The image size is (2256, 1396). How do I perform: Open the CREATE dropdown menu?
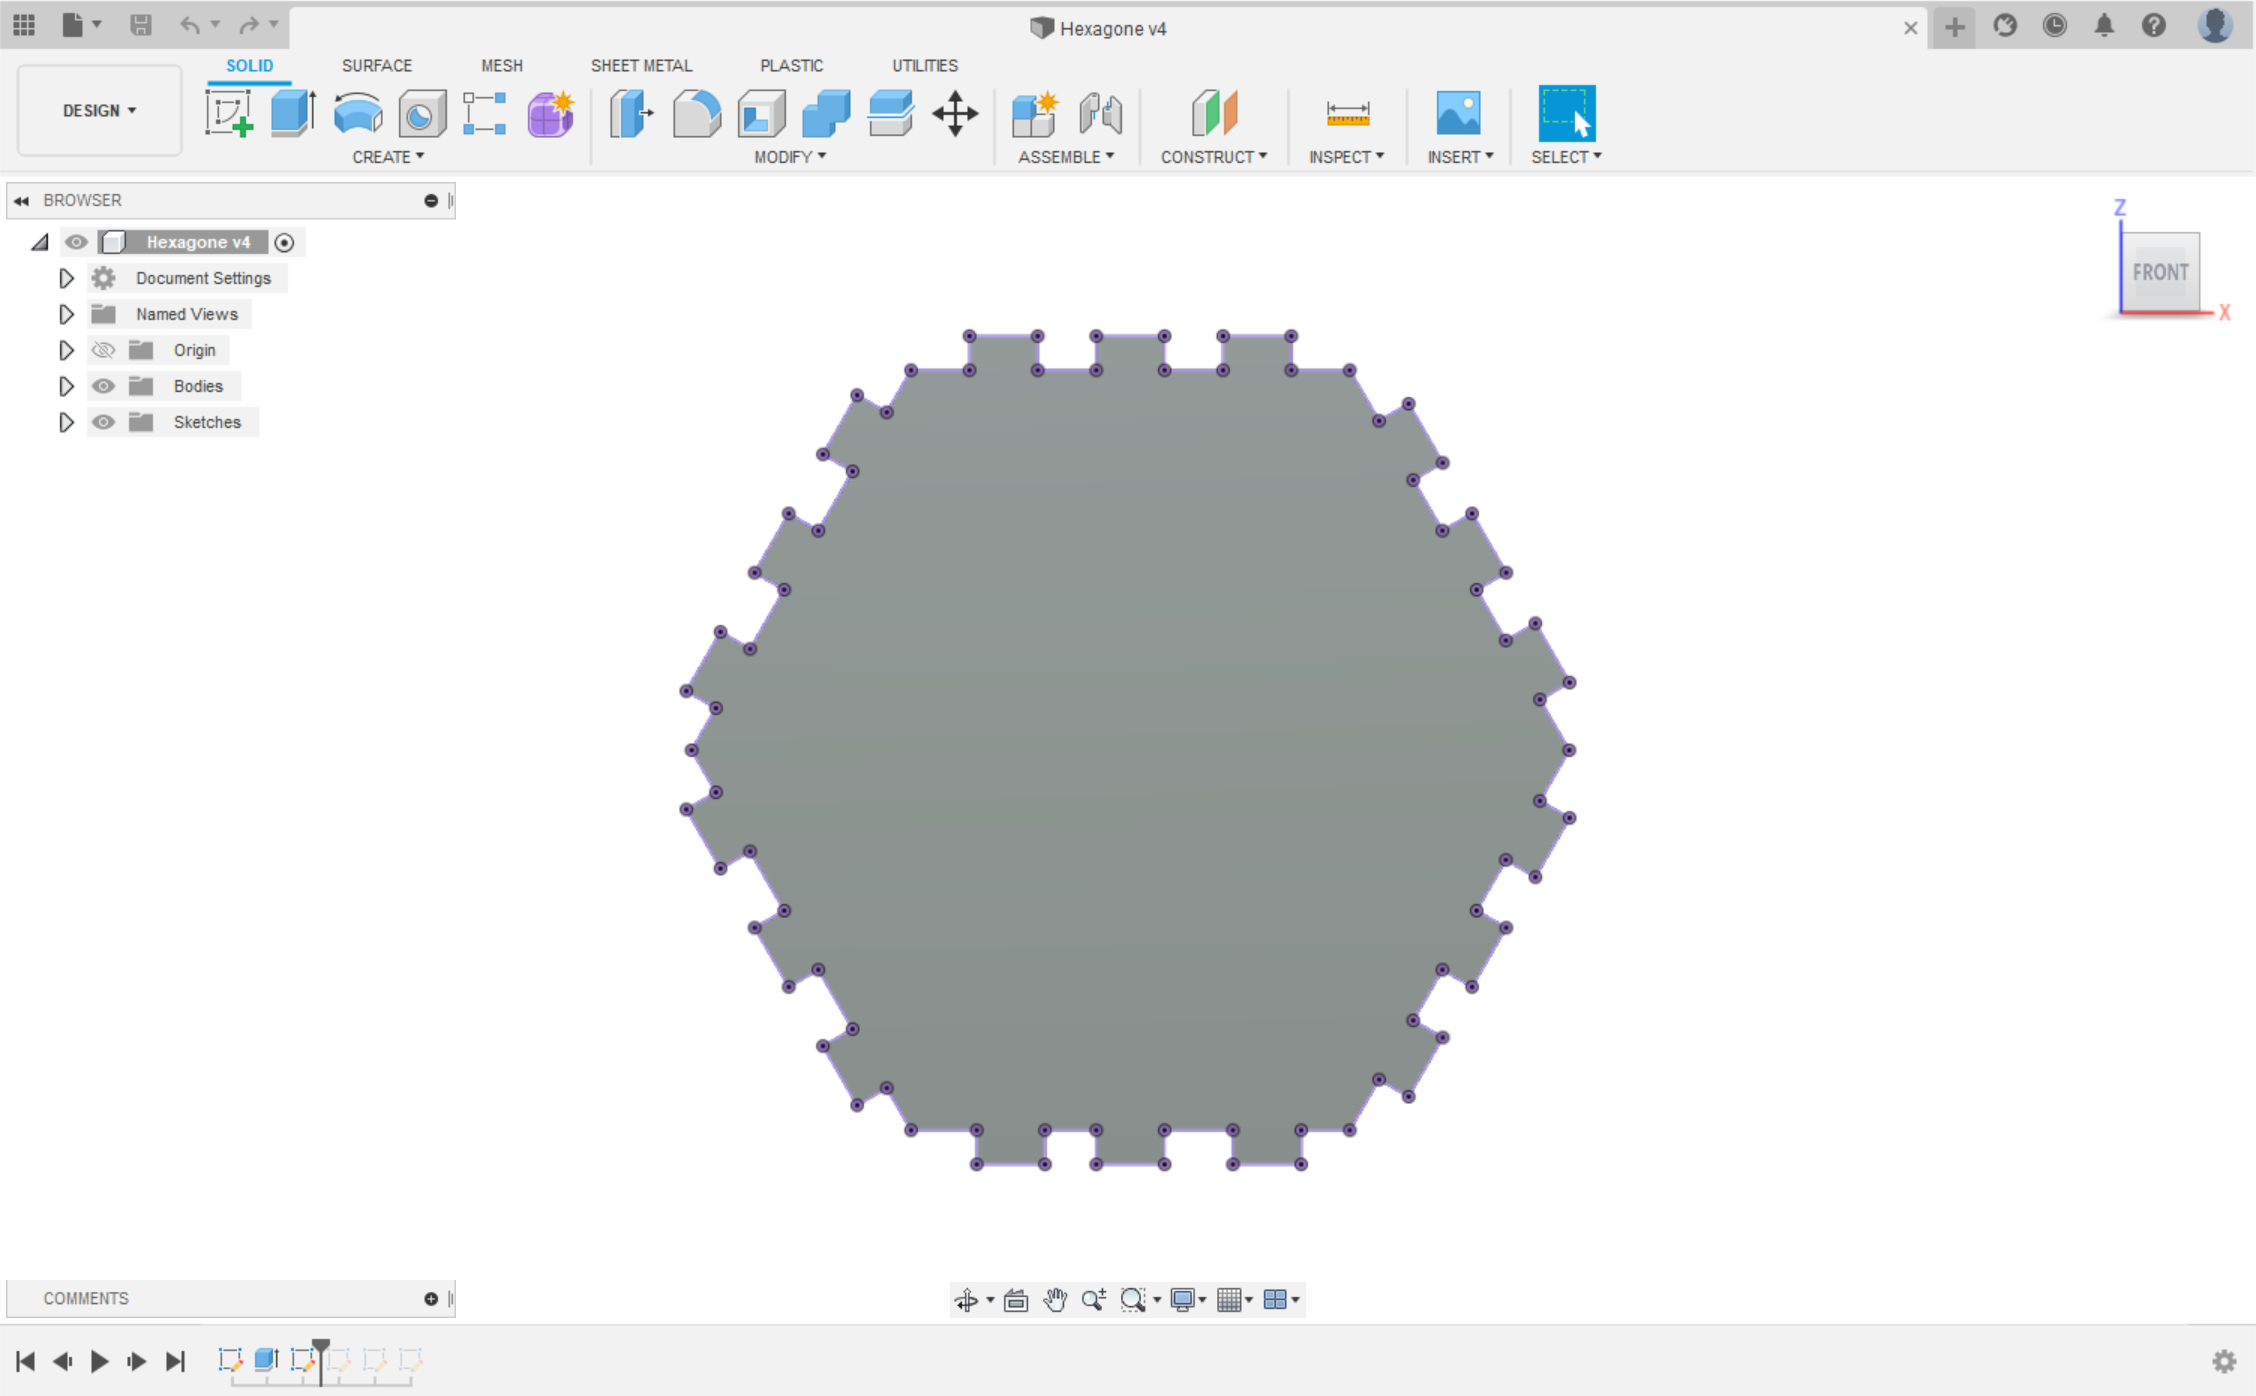[388, 157]
